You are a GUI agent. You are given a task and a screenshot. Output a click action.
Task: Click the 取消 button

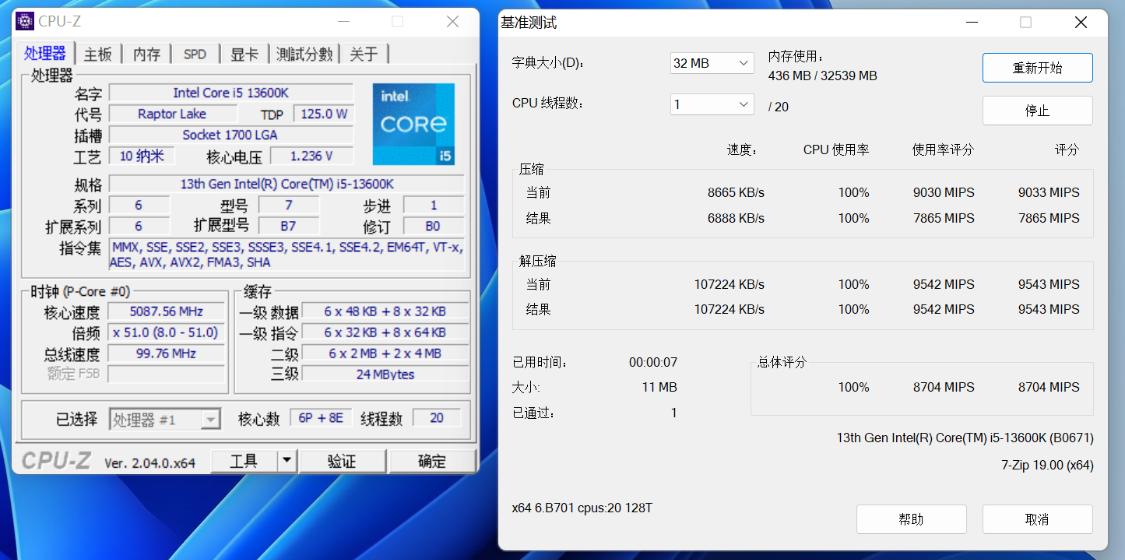click(x=1037, y=519)
